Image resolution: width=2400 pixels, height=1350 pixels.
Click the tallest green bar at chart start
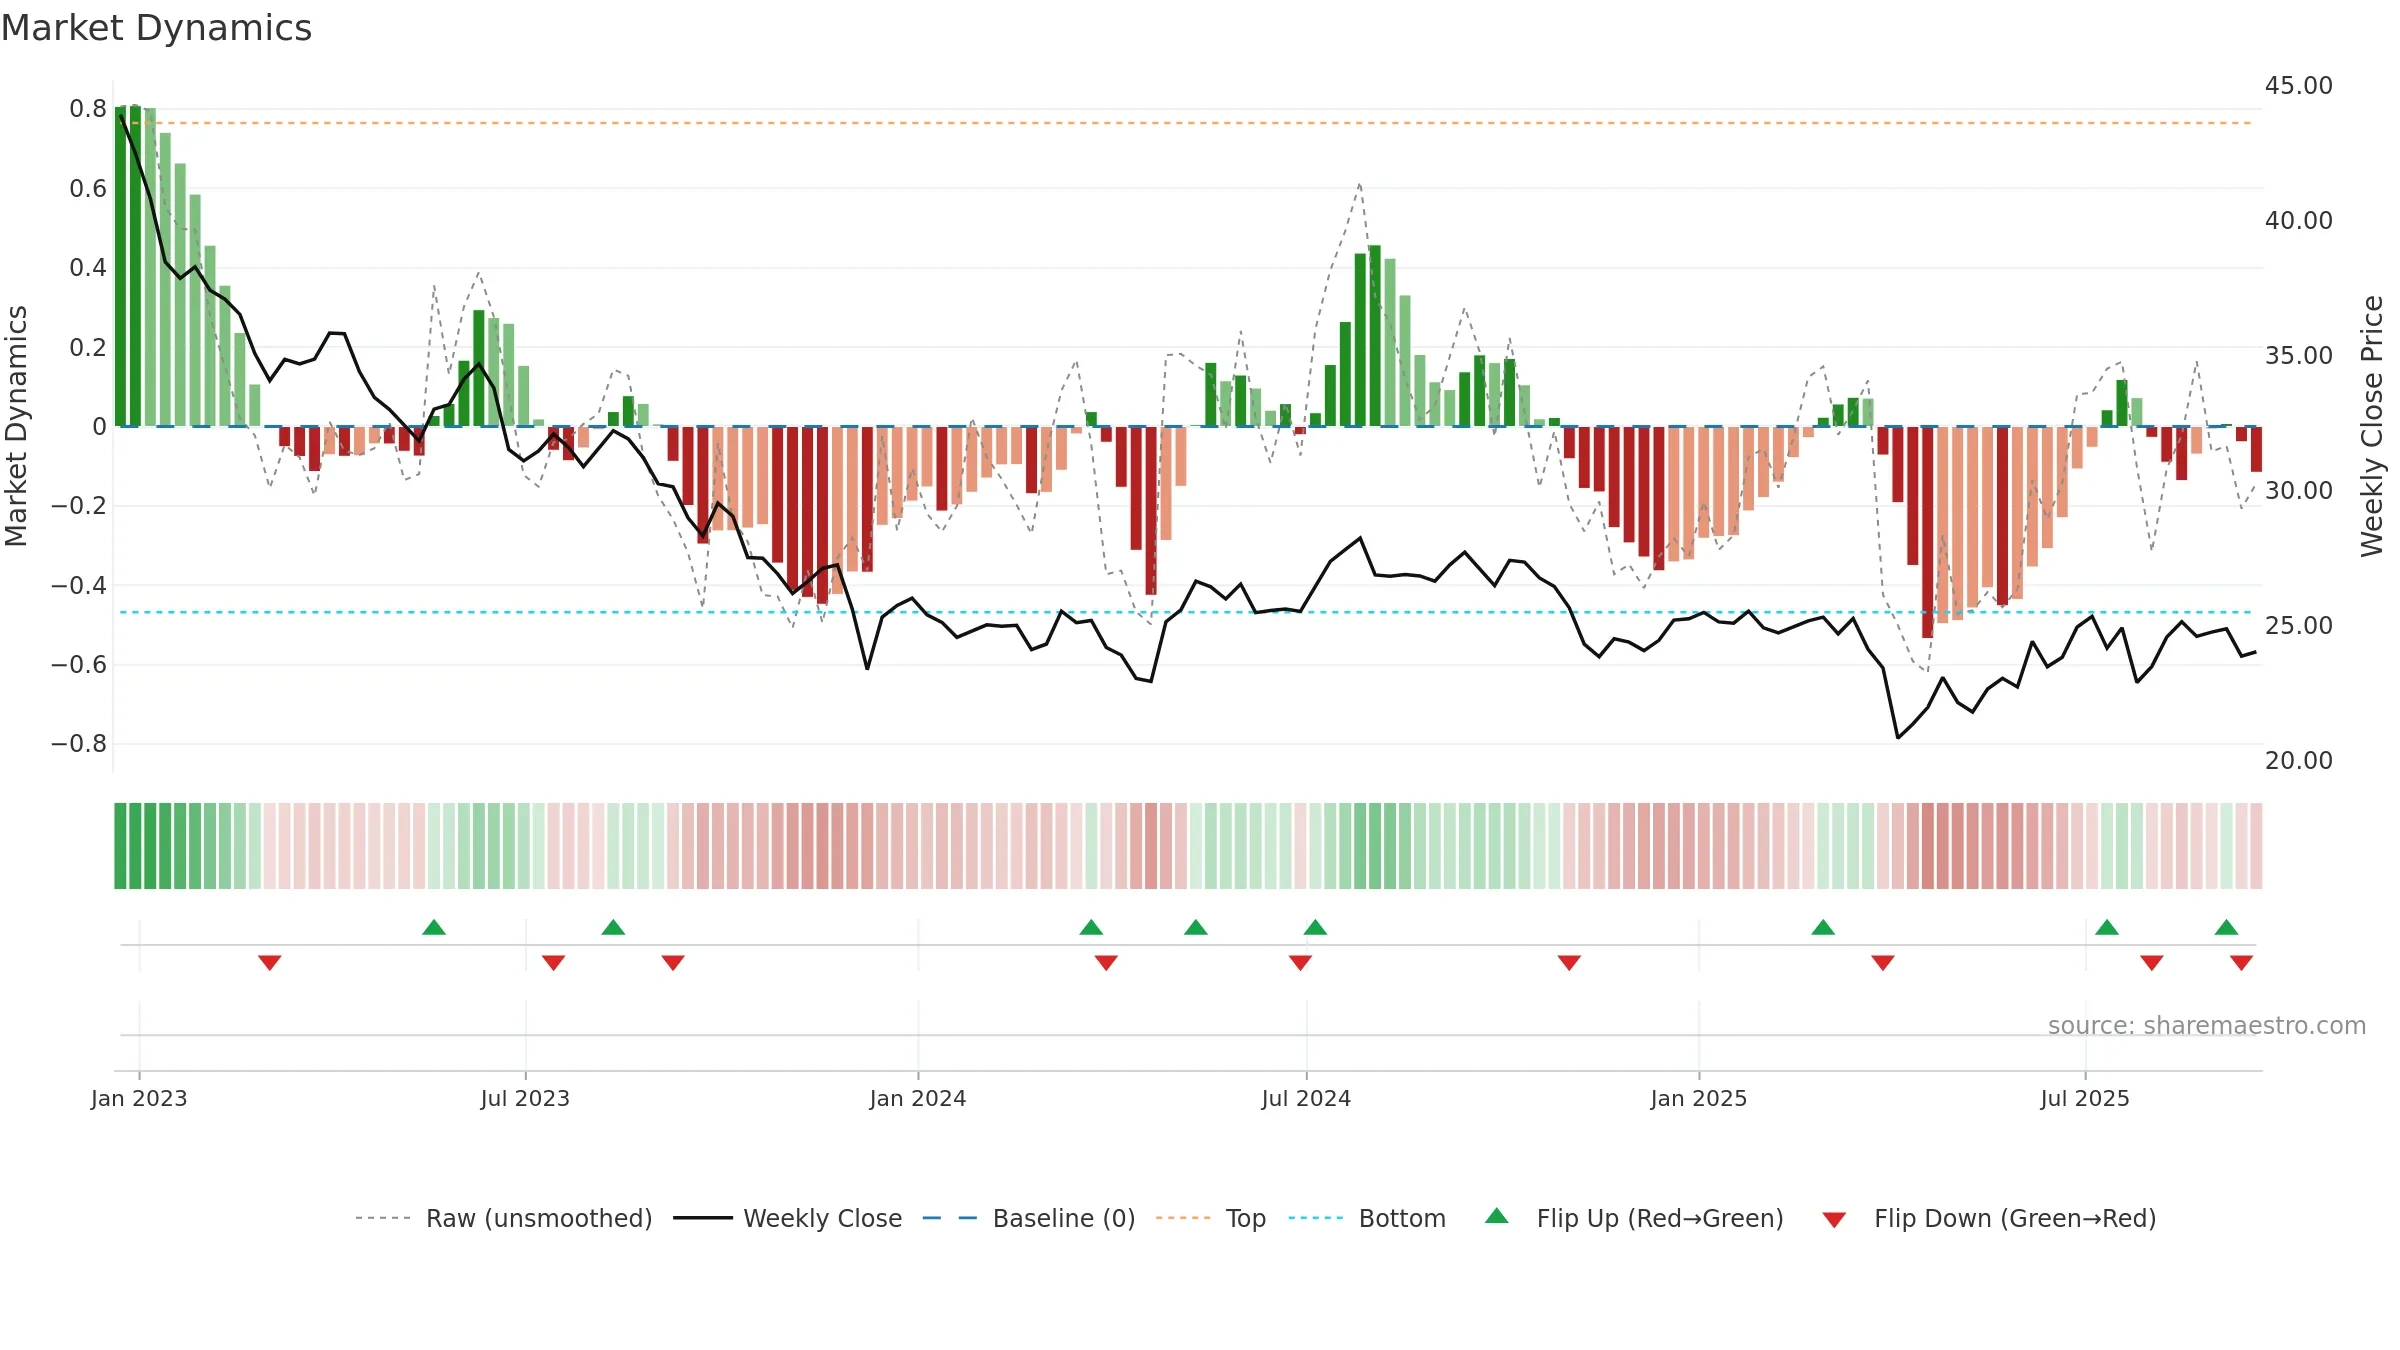[x=135, y=266]
